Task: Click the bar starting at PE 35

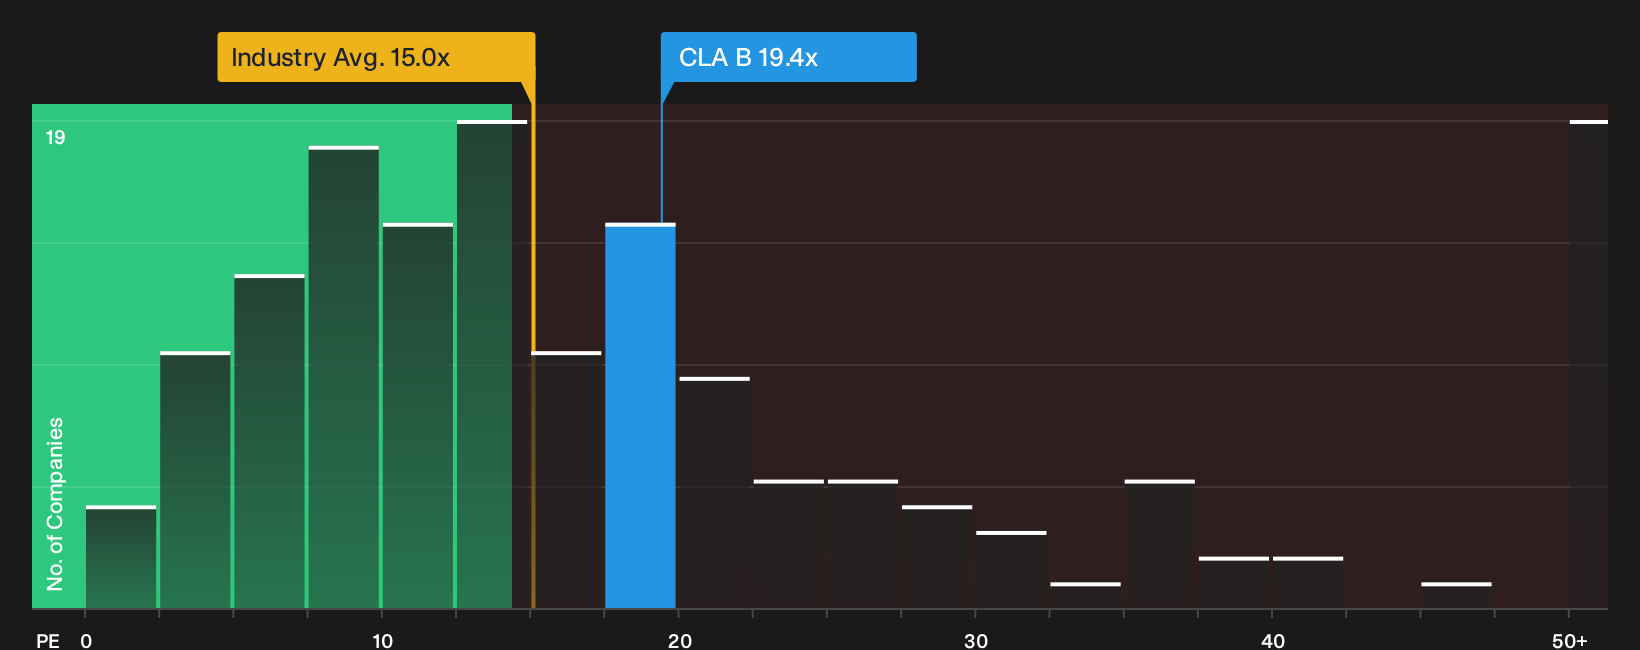Action: tap(1160, 544)
